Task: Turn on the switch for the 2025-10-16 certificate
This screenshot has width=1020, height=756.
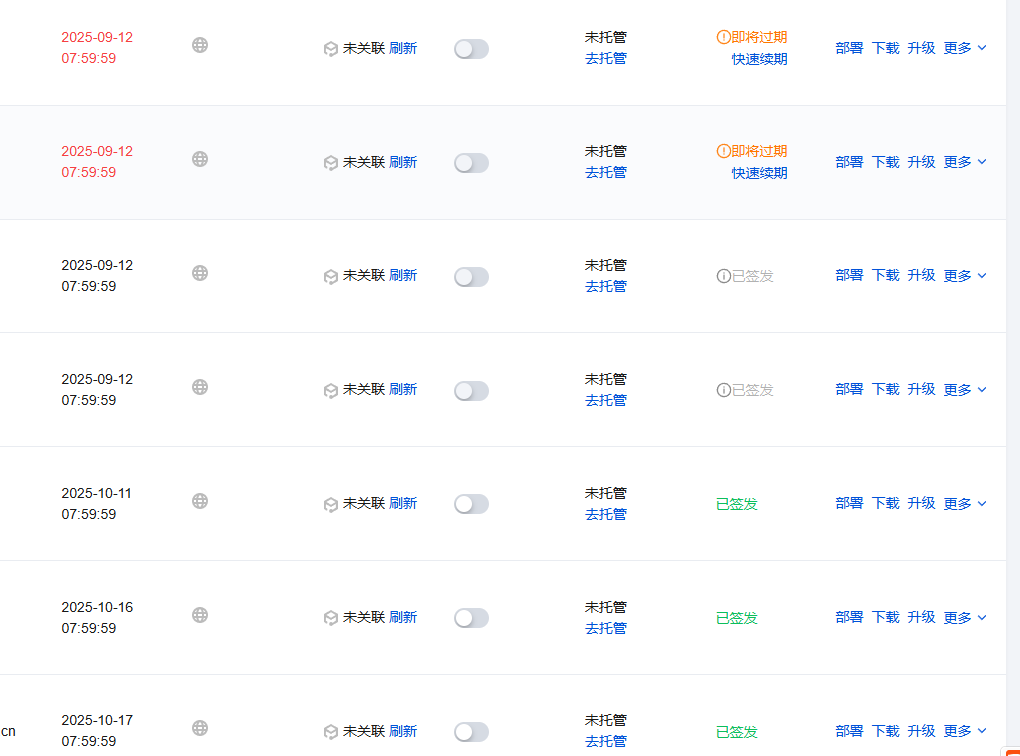Action: (x=471, y=618)
